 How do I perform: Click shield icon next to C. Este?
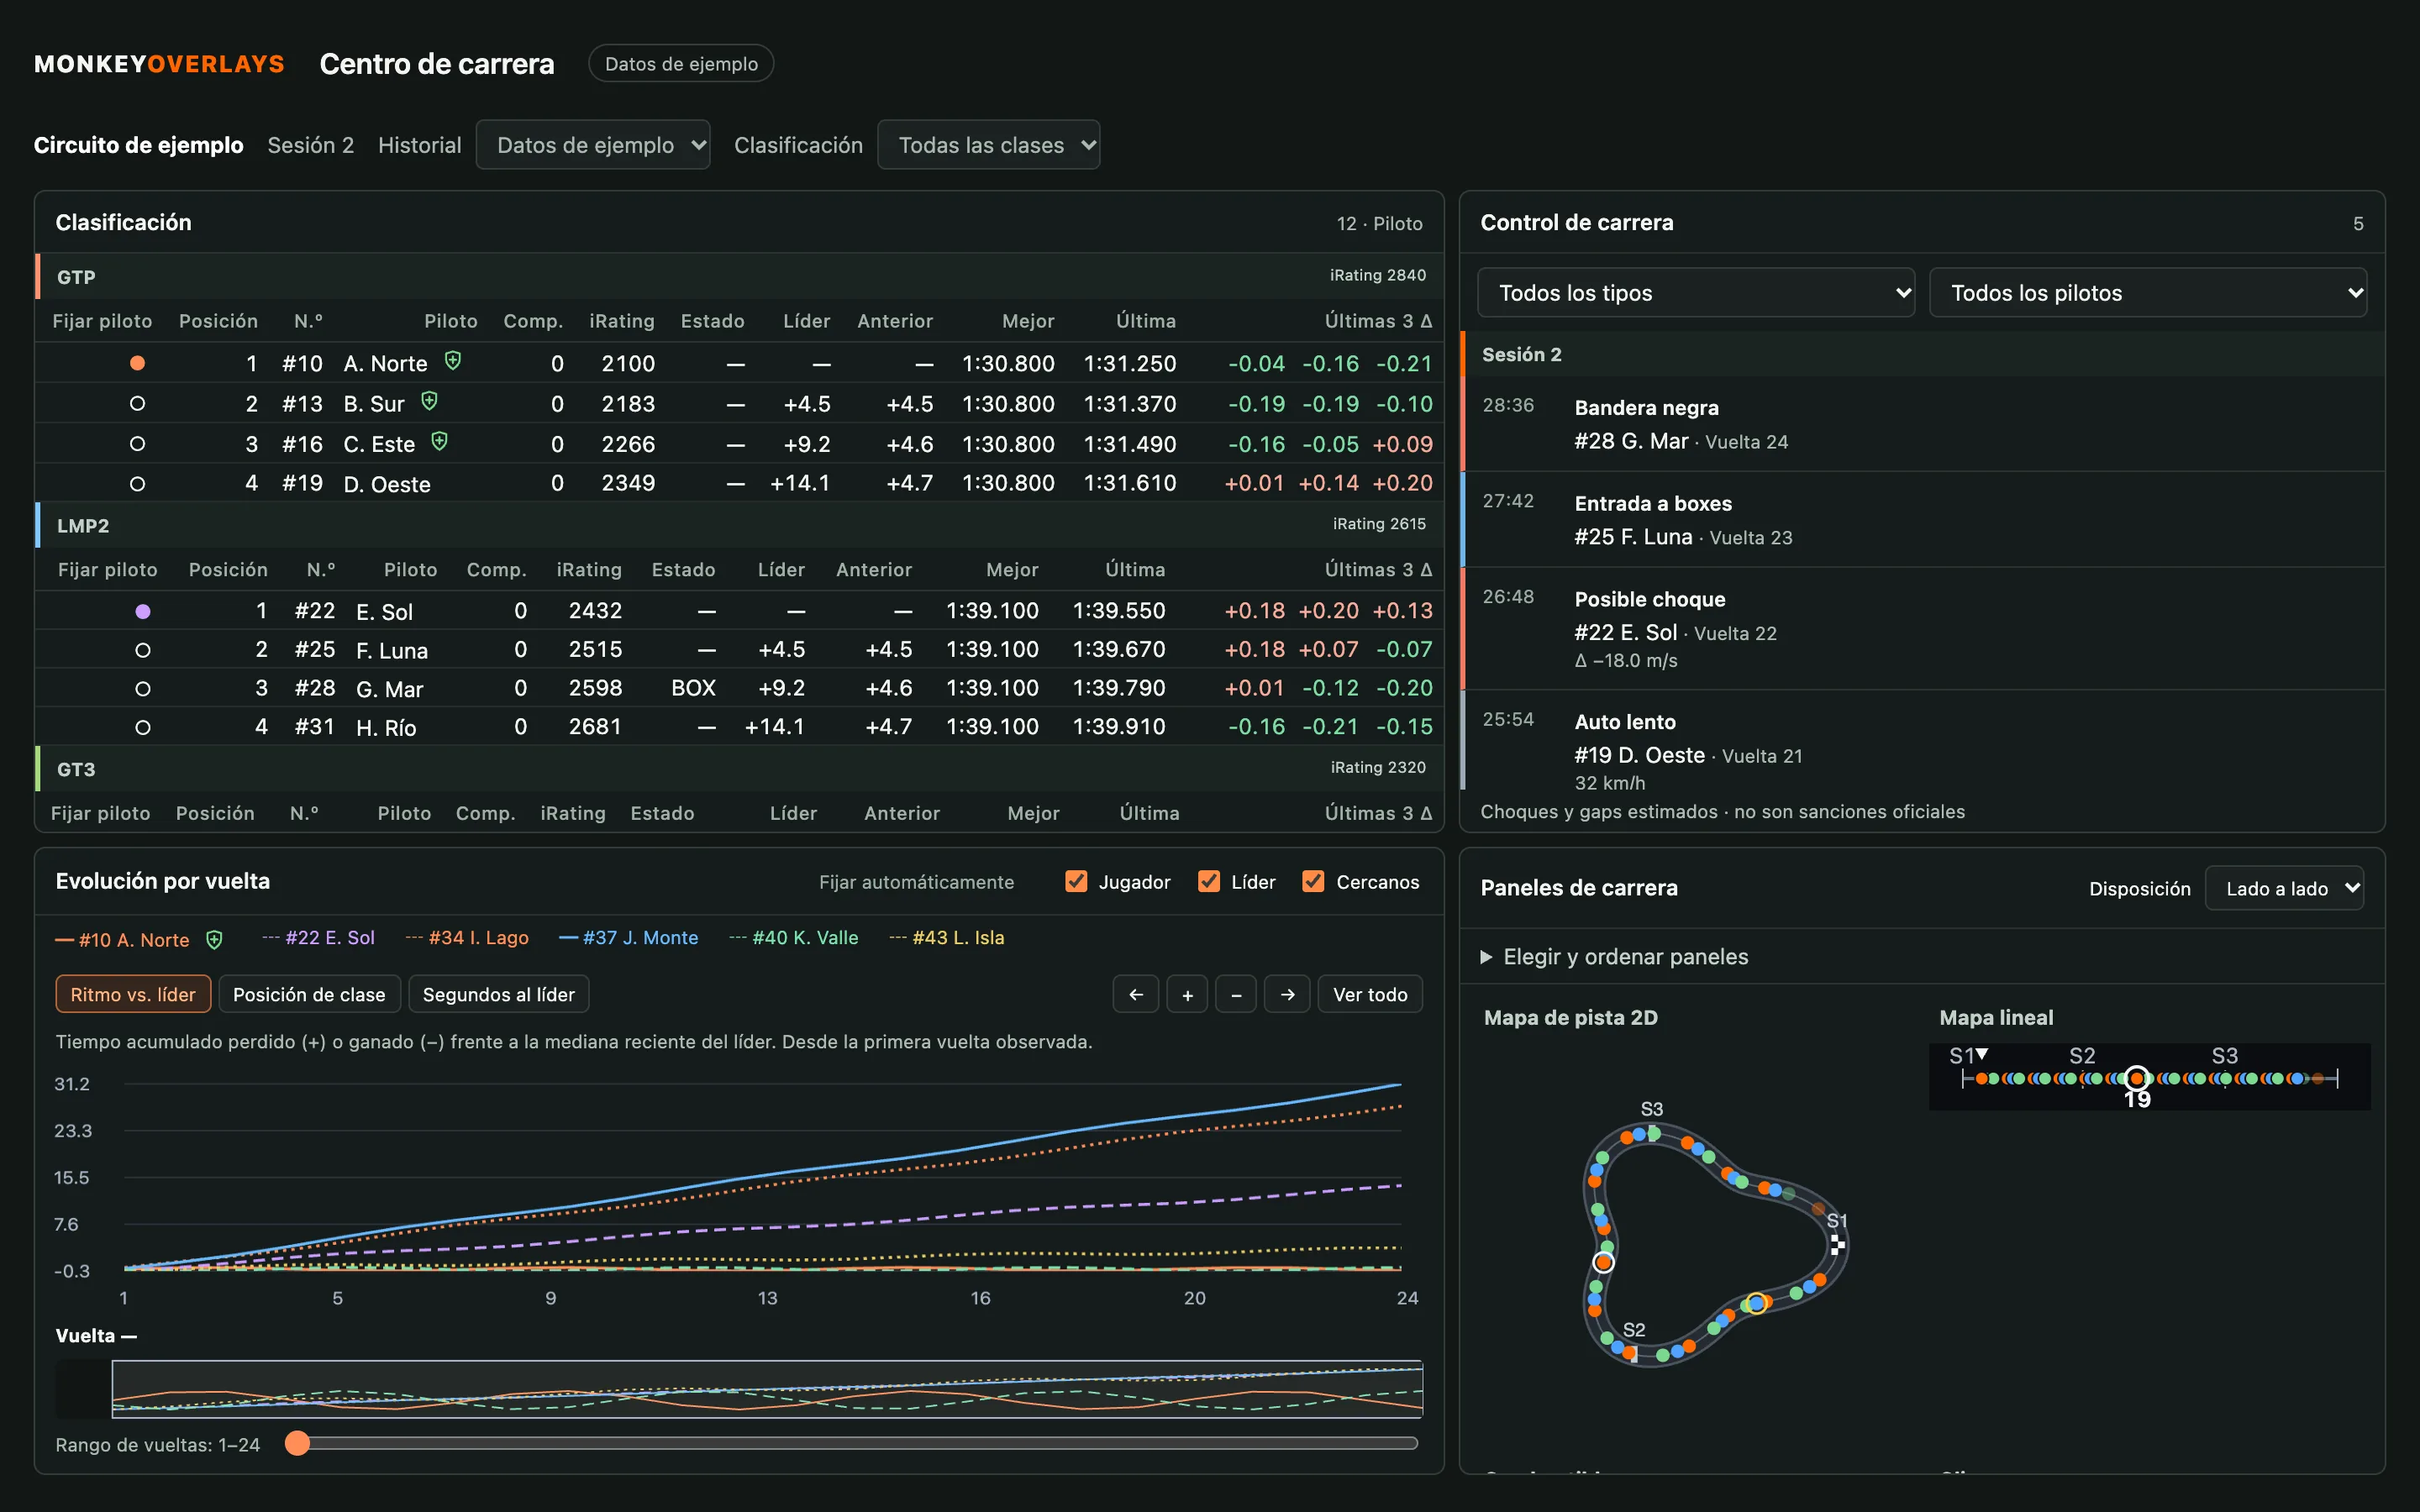(439, 441)
